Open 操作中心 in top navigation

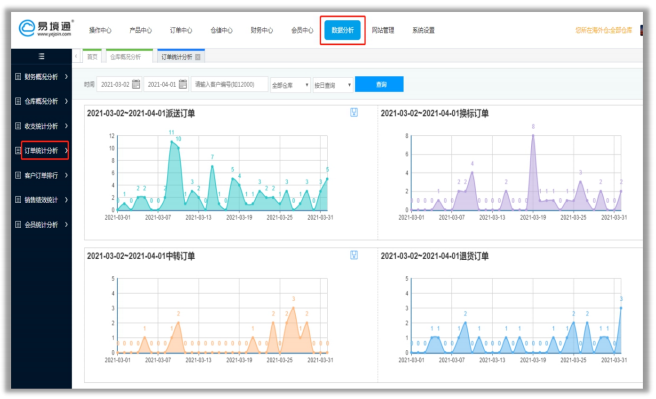[100, 30]
